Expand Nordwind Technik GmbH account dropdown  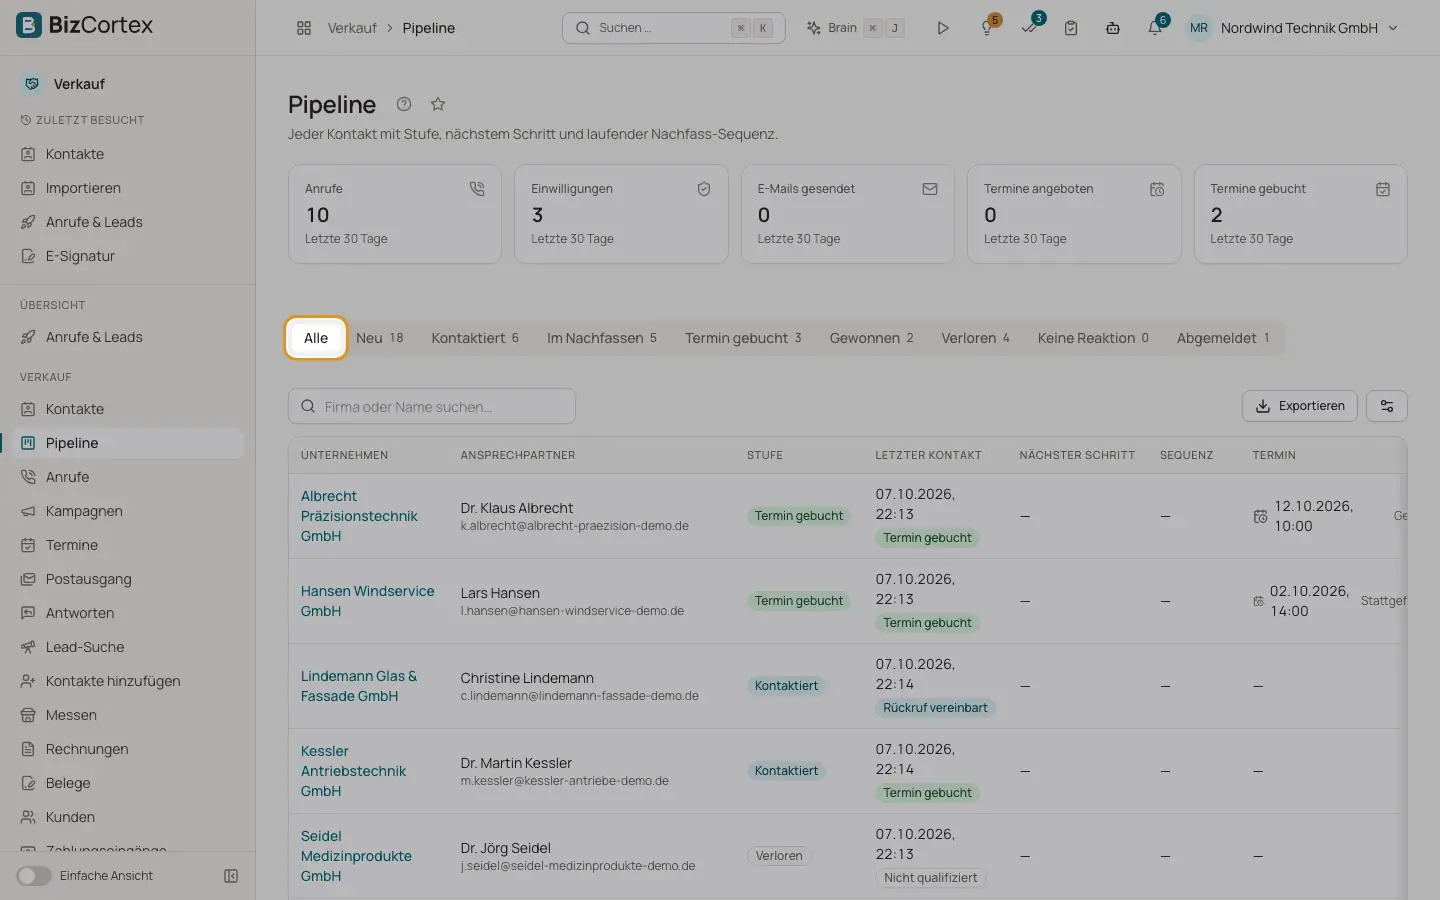[x=1293, y=28]
